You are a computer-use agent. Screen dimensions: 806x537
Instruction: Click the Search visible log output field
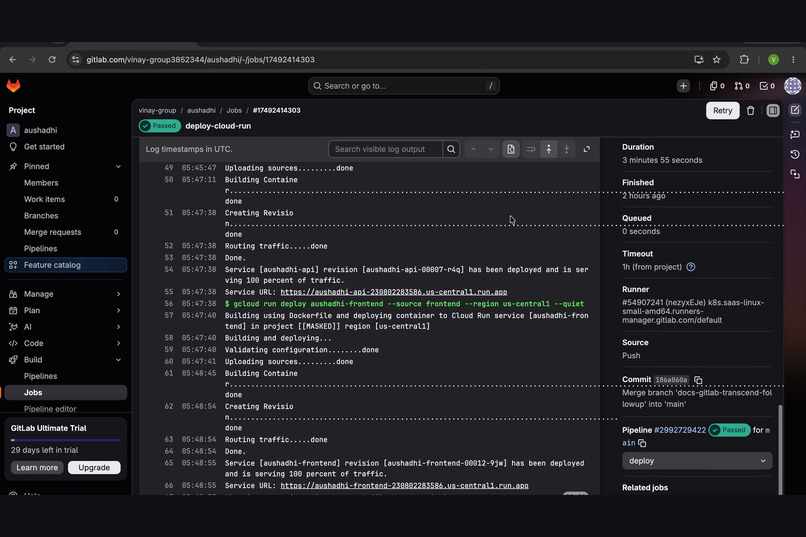[x=385, y=149]
